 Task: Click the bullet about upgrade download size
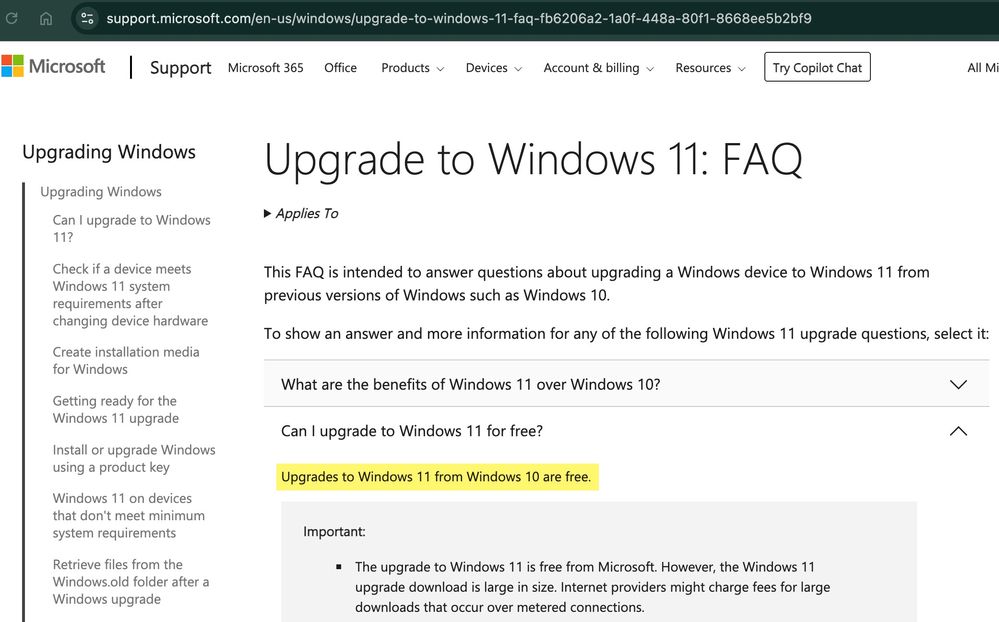click(x=593, y=587)
